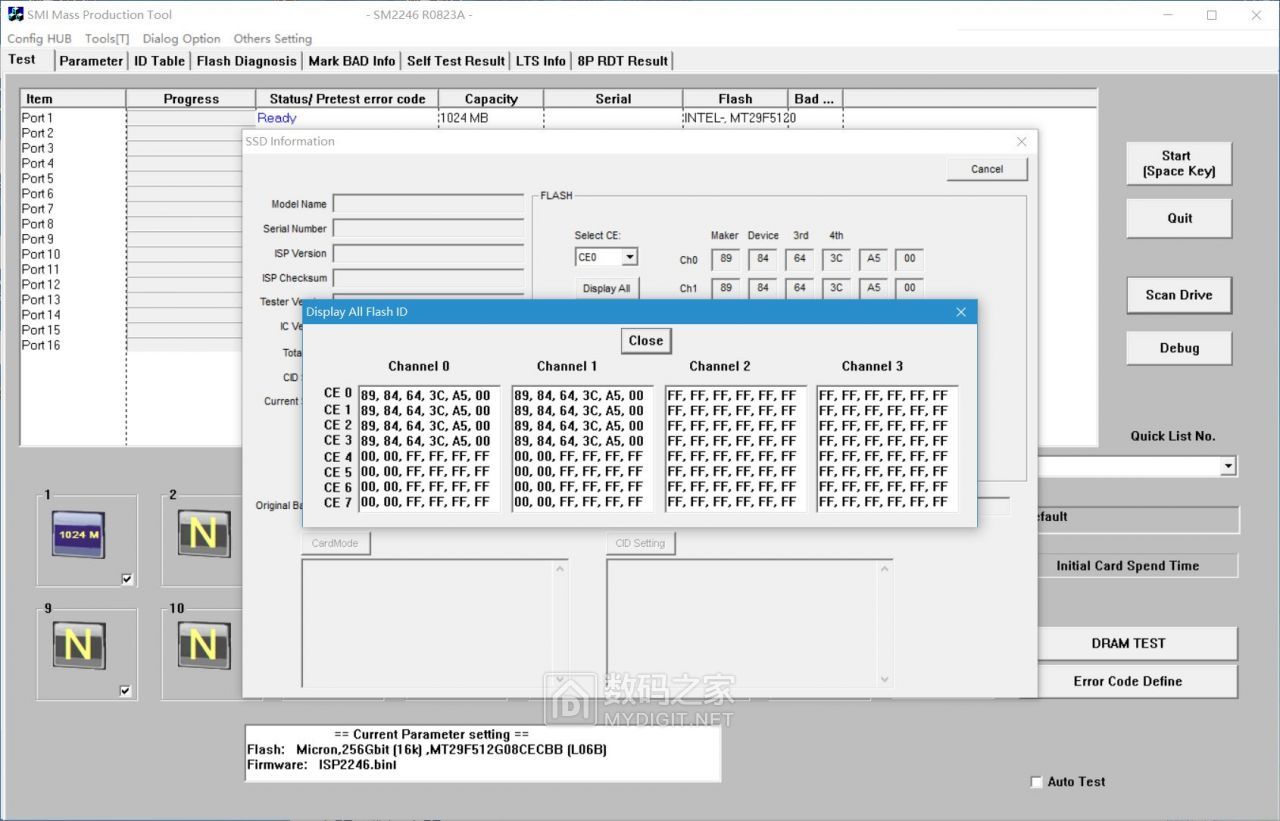Click the Model Name field

click(x=428, y=204)
